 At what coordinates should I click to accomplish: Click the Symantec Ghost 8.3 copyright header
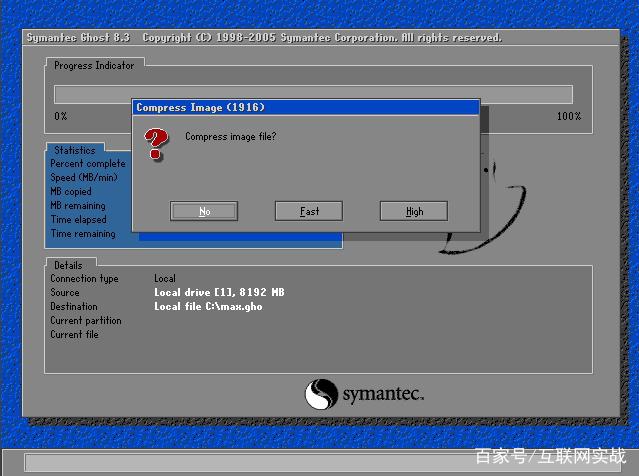(264, 37)
